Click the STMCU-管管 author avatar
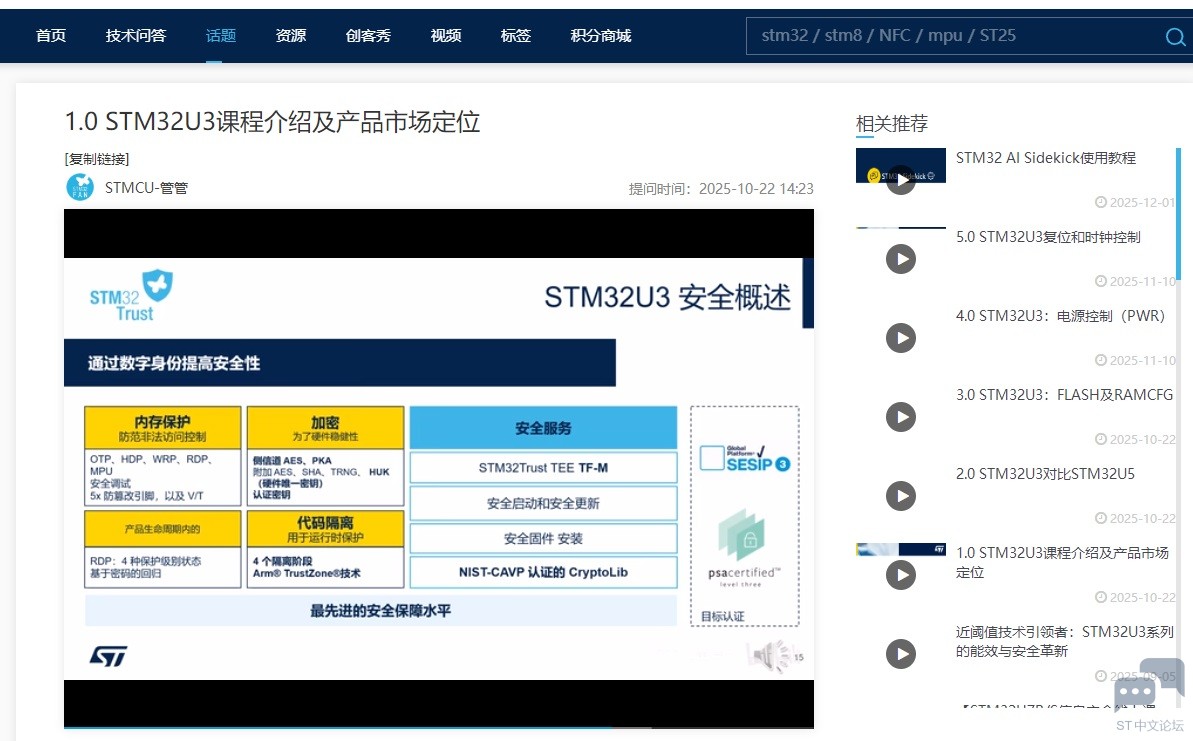The width and height of the screenshot is (1193, 741). [x=80, y=187]
